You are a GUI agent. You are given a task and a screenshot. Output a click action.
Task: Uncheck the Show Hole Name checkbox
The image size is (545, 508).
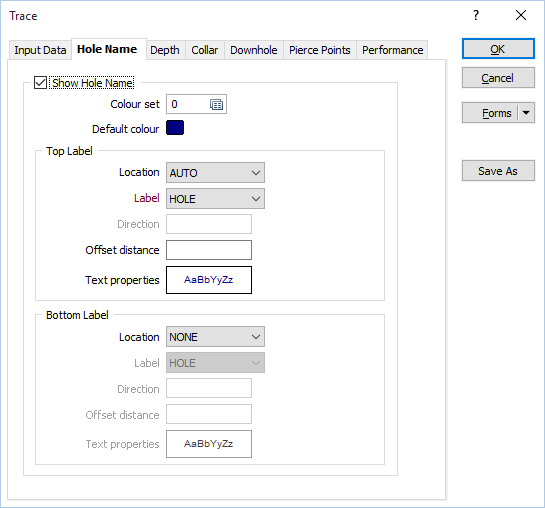point(40,83)
